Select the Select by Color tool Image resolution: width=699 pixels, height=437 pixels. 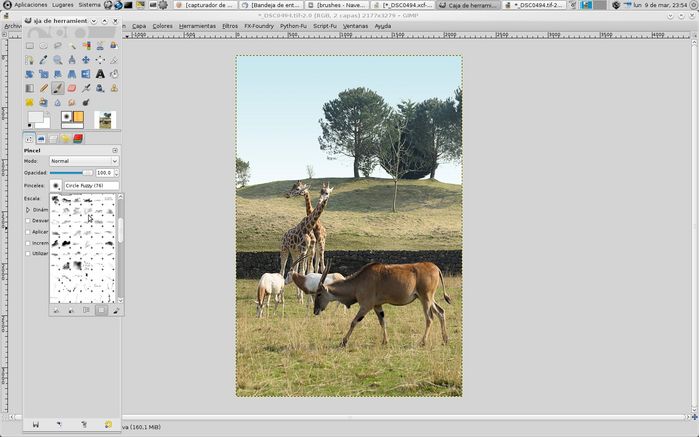pyautogui.click(x=86, y=45)
